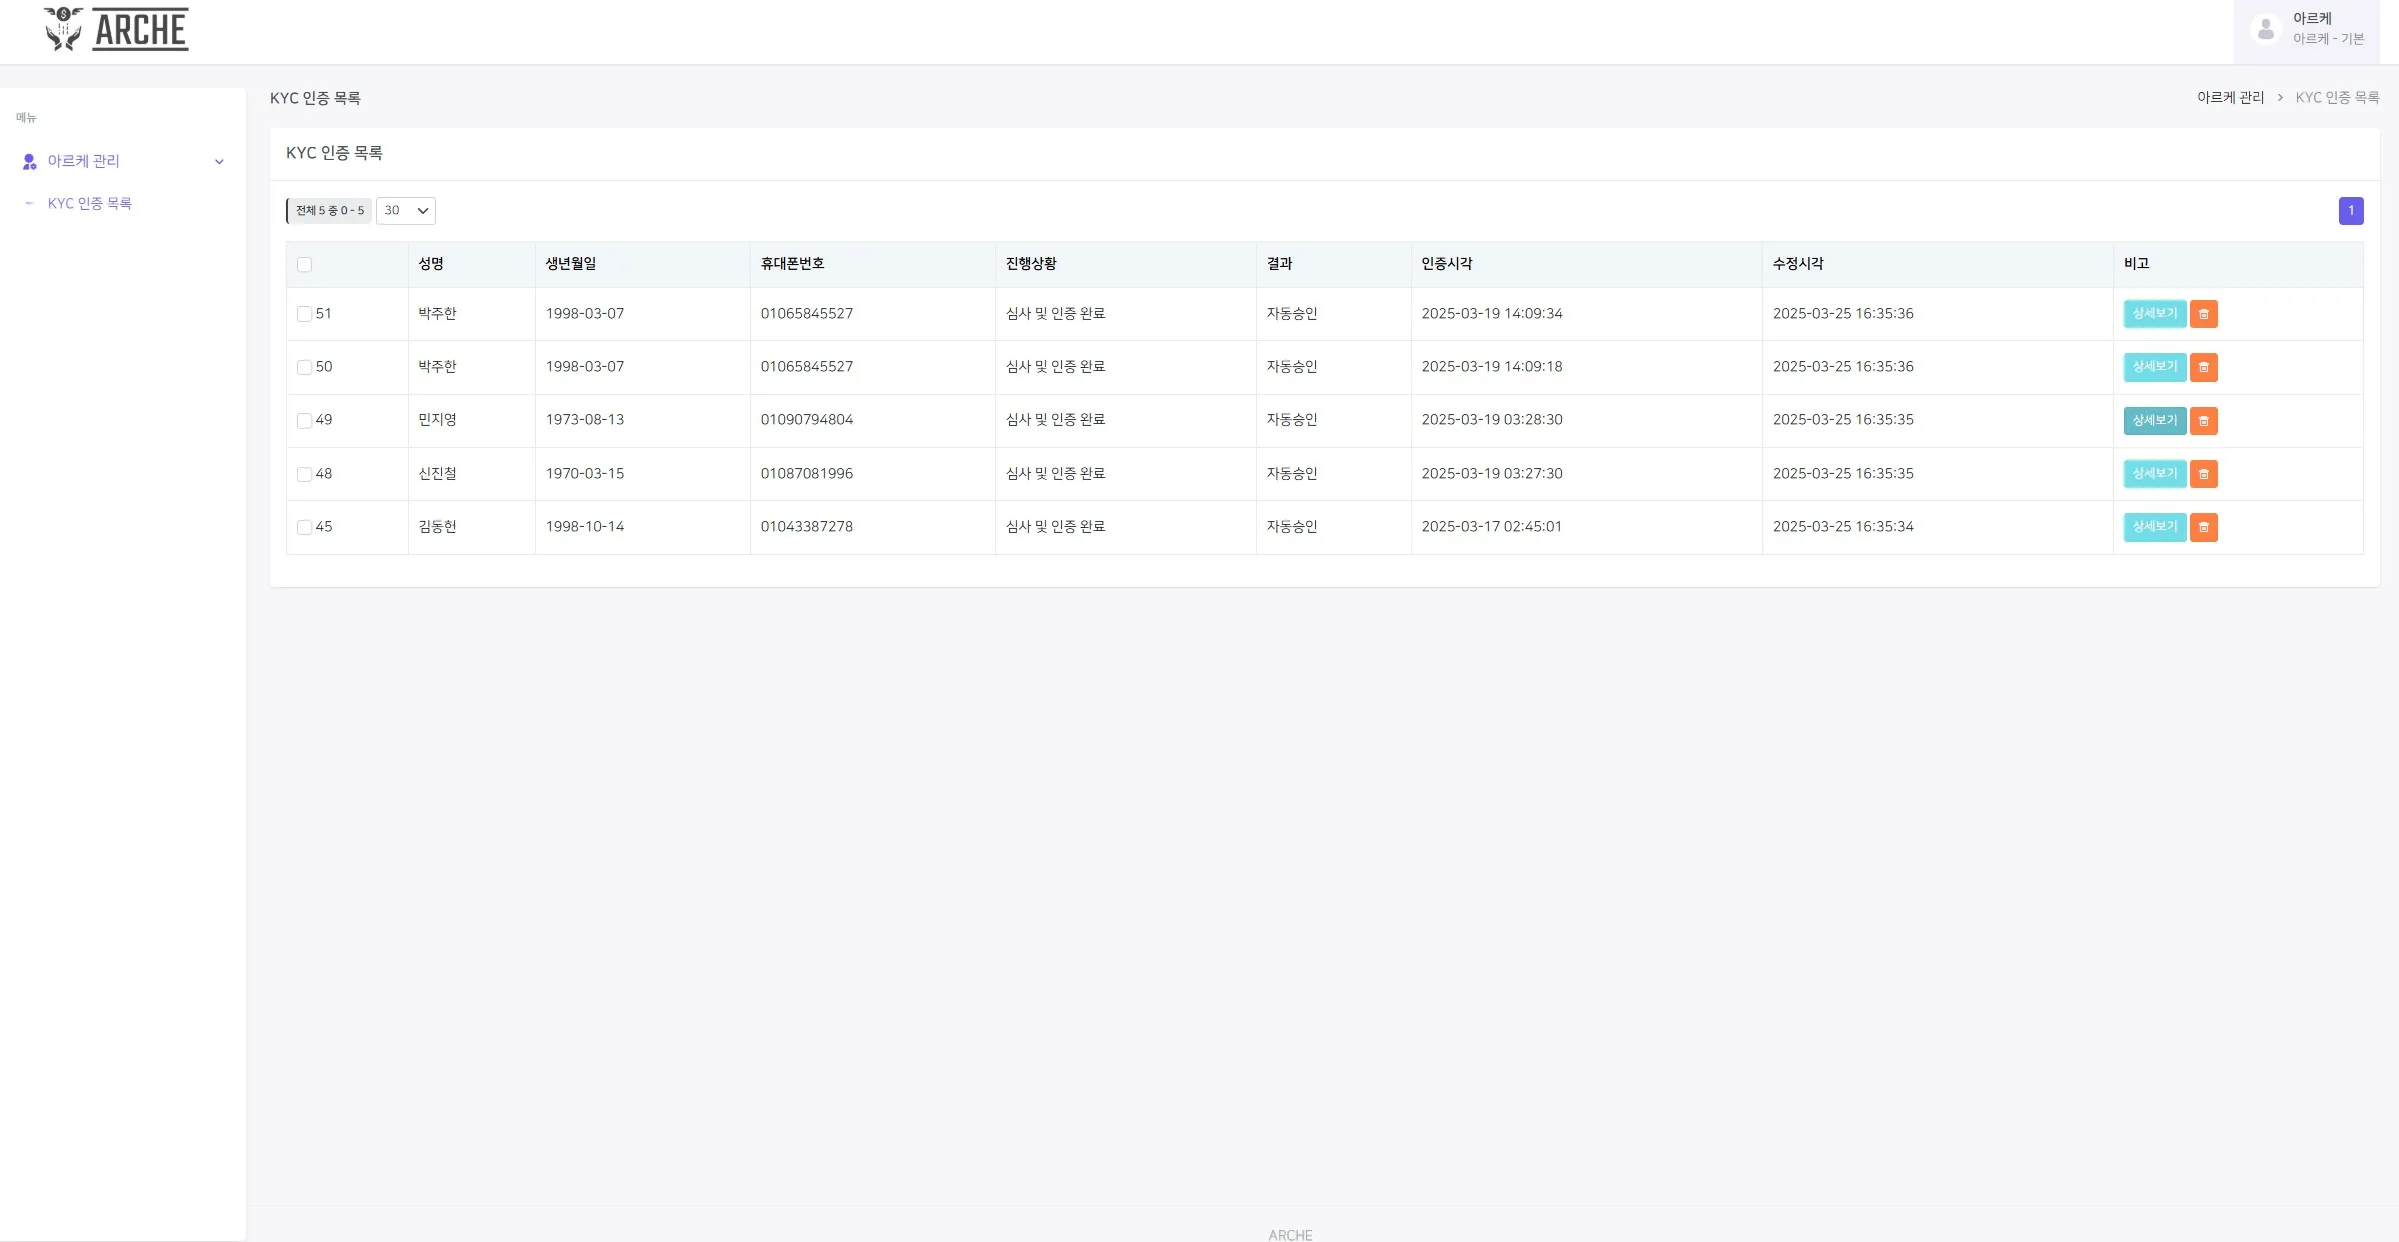Check the checkbox for row 51
Image resolution: width=2399 pixels, height=1242 pixels.
pos(304,314)
